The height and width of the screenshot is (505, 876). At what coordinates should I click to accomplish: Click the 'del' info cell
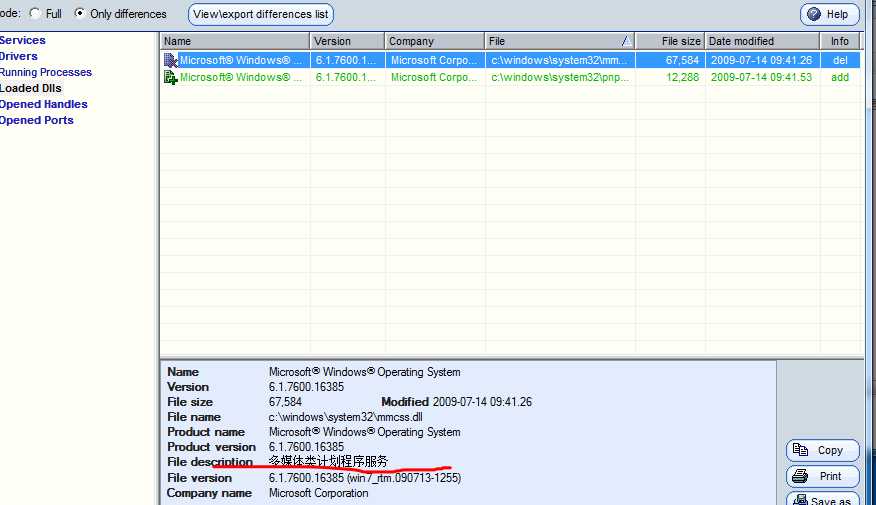tap(840, 60)
